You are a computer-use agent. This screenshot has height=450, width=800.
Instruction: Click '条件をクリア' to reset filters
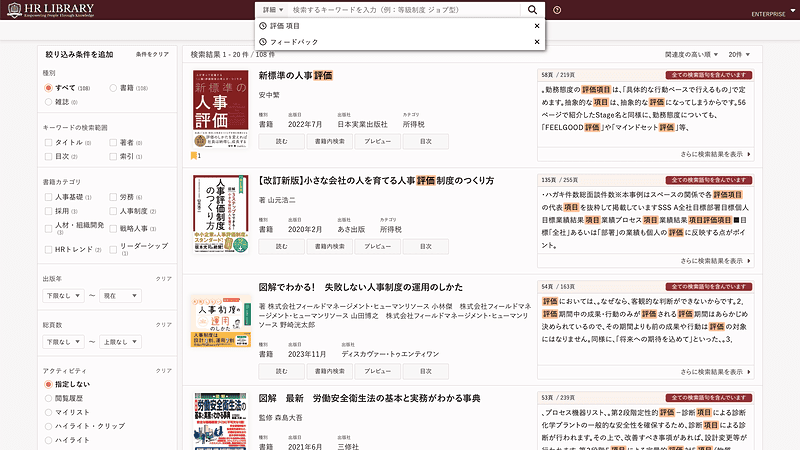(152, 53)
